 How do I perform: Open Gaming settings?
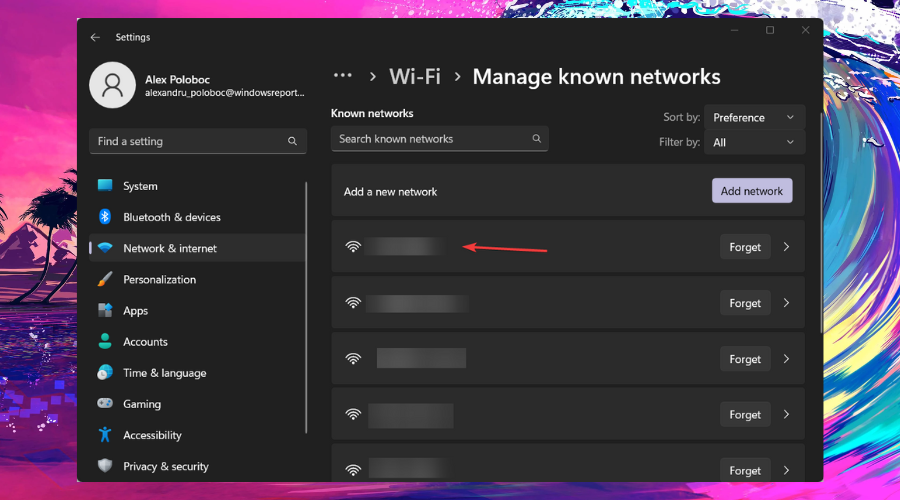[x=197, y=404]
